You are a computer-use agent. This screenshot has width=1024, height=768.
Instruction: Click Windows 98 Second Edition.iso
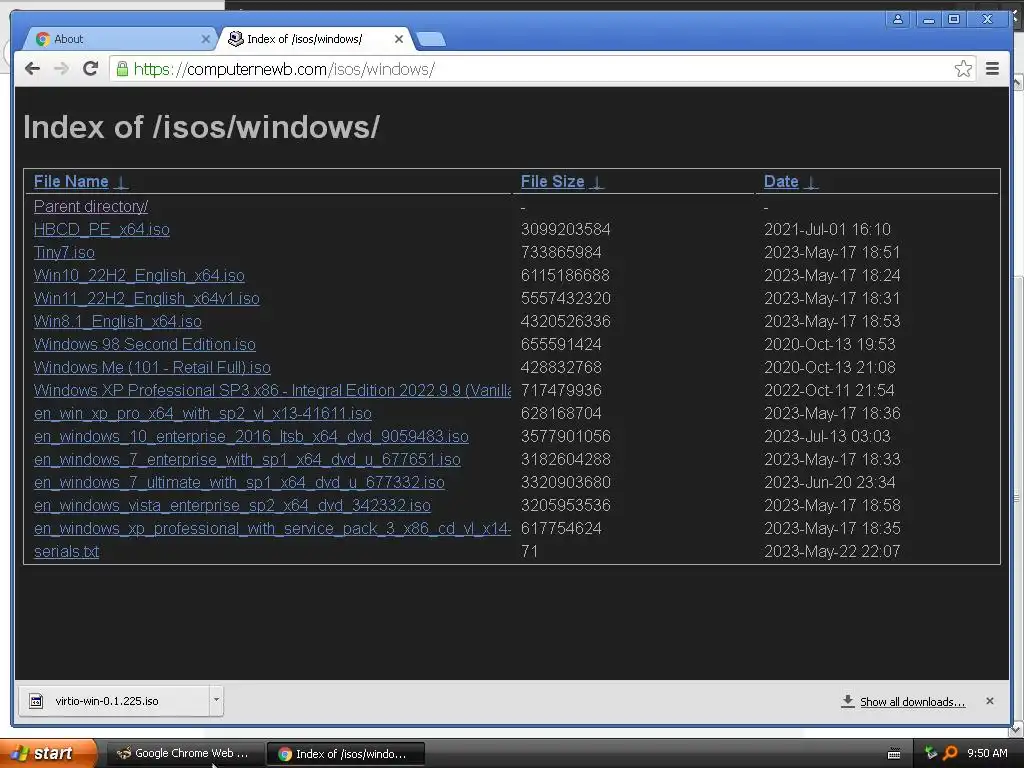pos(144,344)
